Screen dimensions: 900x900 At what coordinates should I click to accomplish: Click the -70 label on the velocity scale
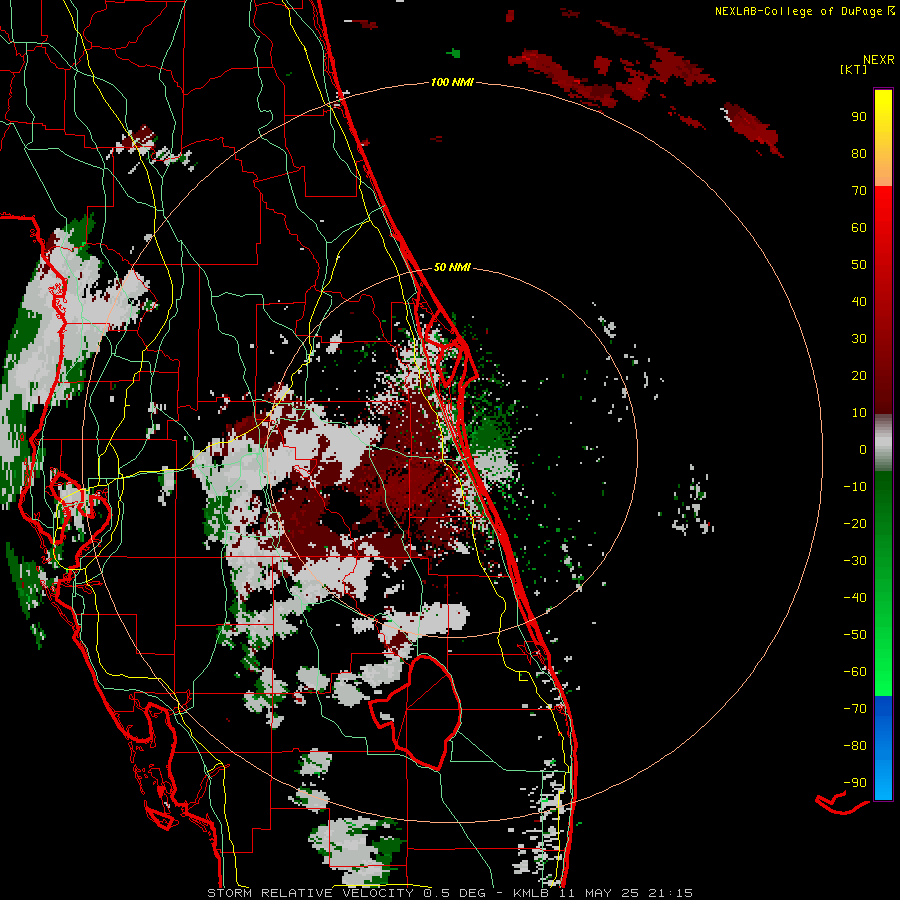pos(855,708)
